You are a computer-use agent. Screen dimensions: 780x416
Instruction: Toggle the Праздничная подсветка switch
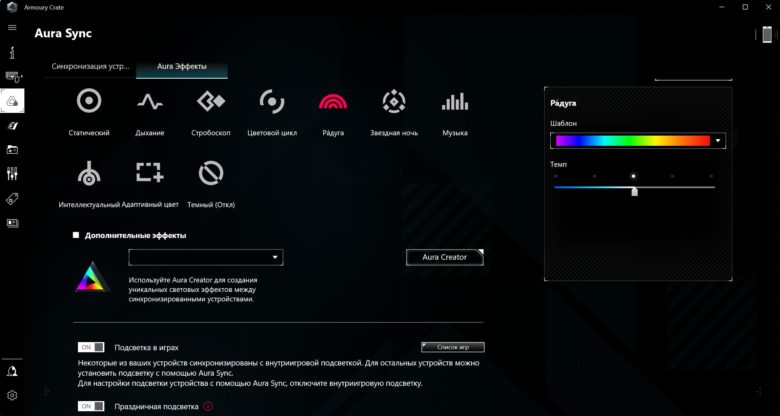pyautogui.click(x=91, y=407)
